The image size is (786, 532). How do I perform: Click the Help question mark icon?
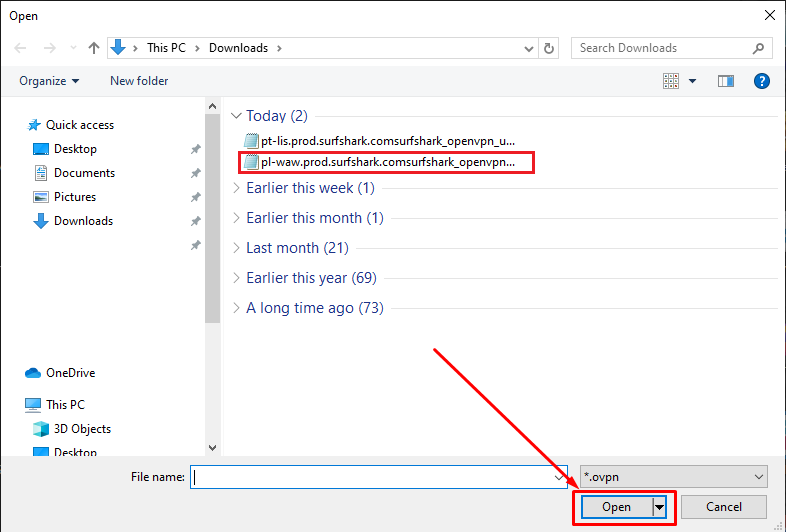(x=761, y=81)
